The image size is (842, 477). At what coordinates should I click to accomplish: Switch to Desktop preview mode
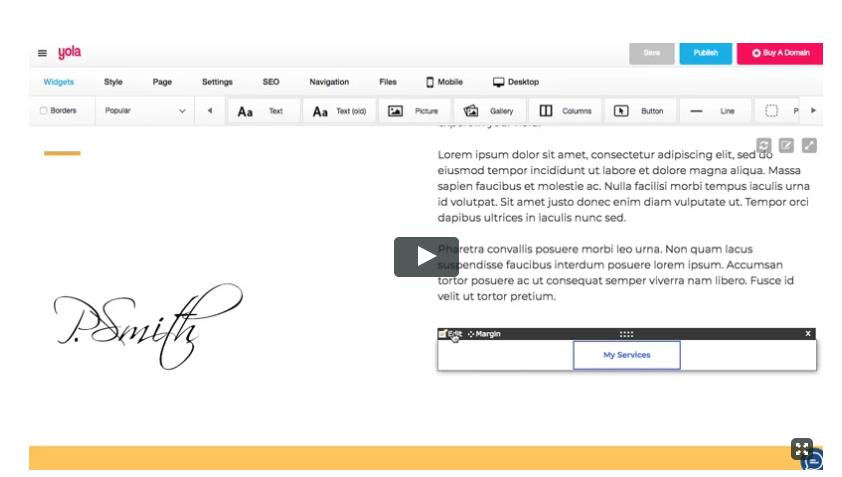515,82
